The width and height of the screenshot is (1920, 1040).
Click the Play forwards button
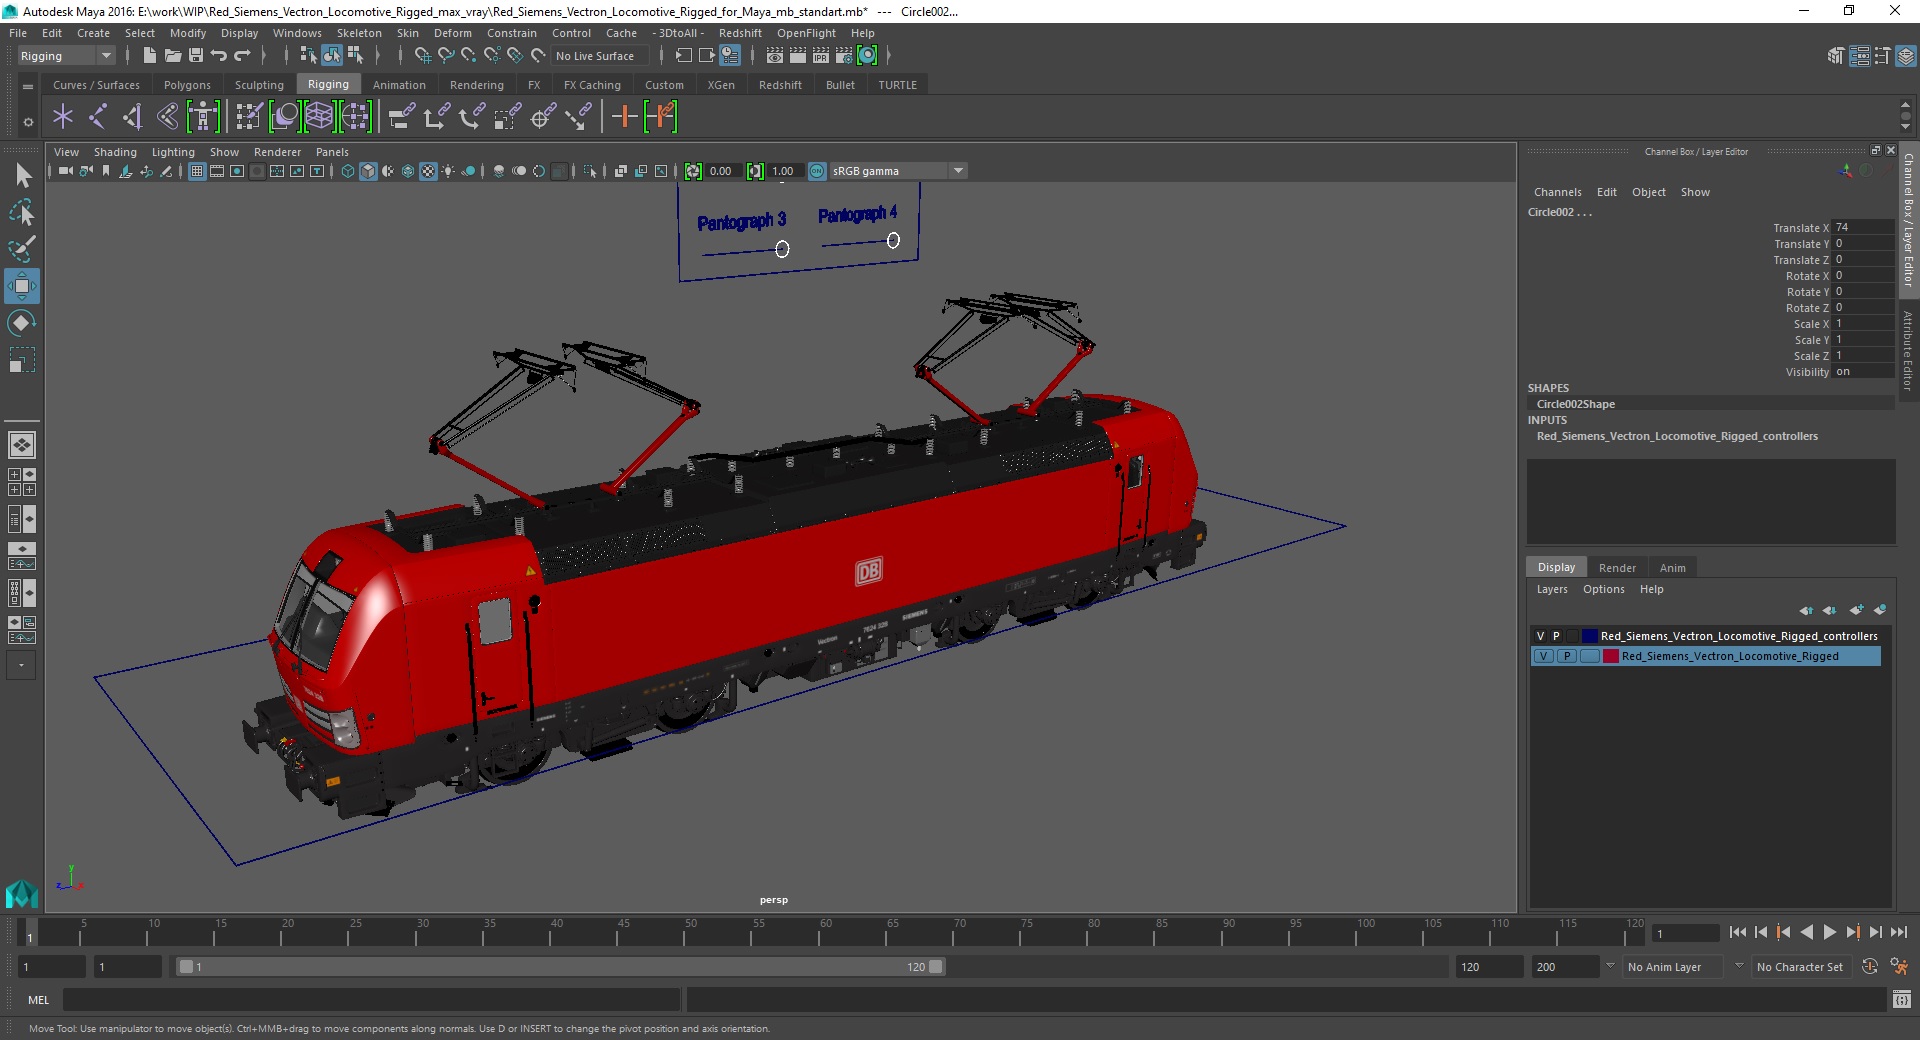(x=1830, y=932)
